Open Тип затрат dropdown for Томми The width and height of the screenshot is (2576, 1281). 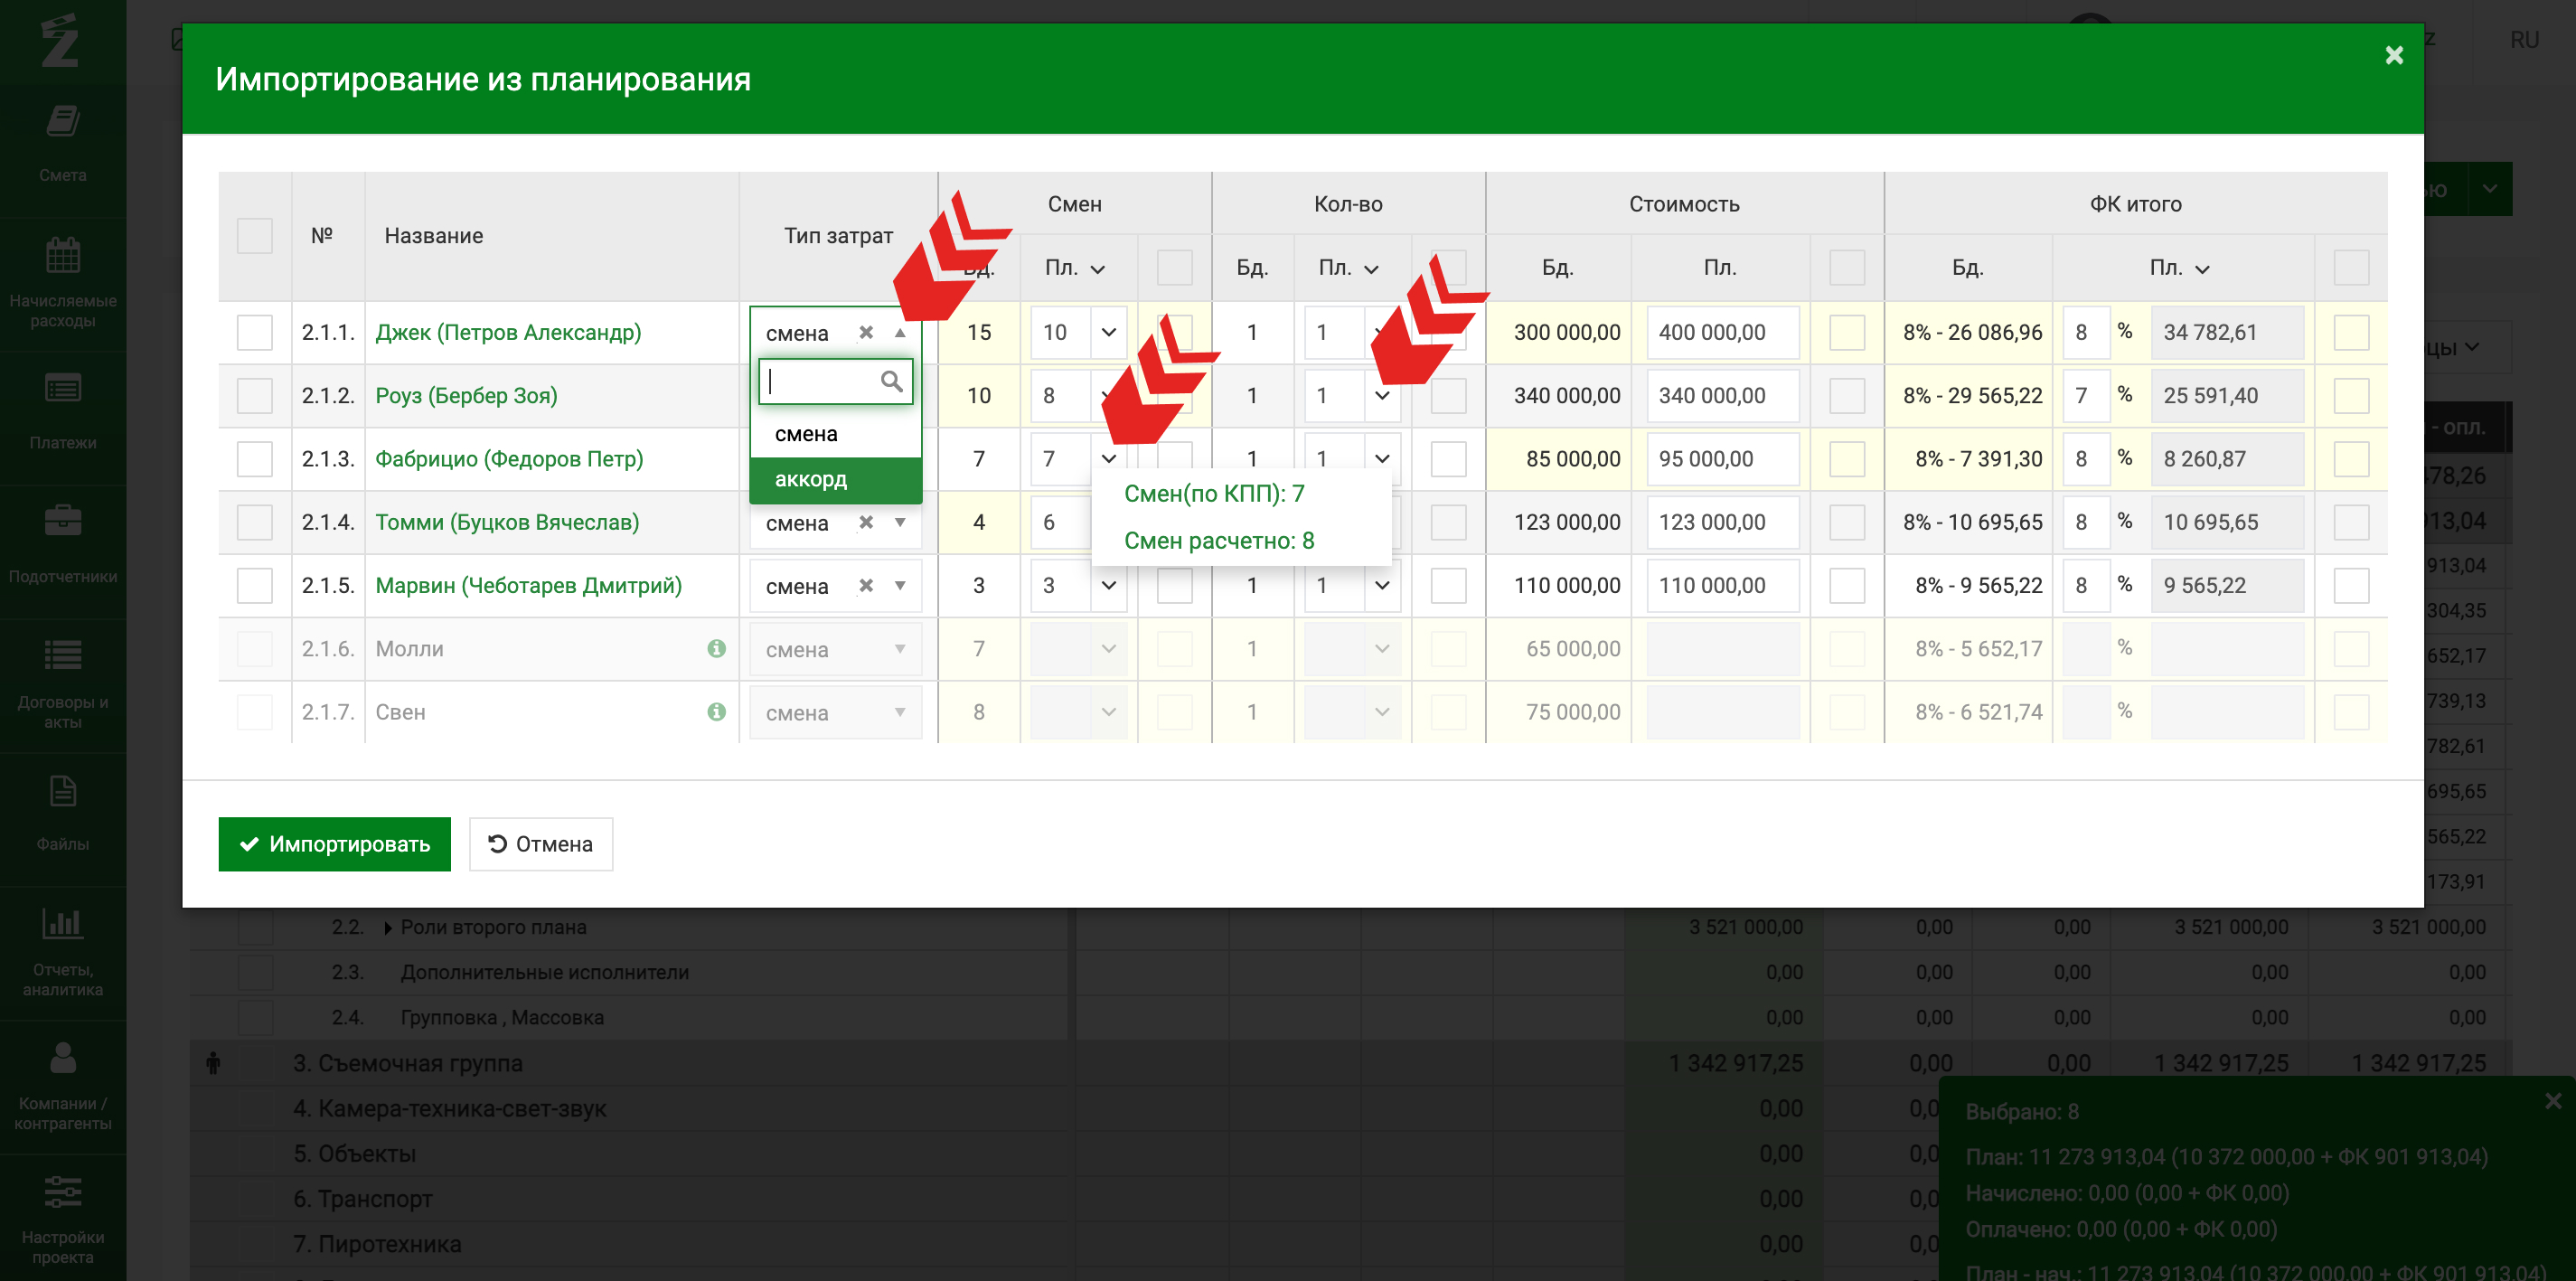click(x=900, y=523)
